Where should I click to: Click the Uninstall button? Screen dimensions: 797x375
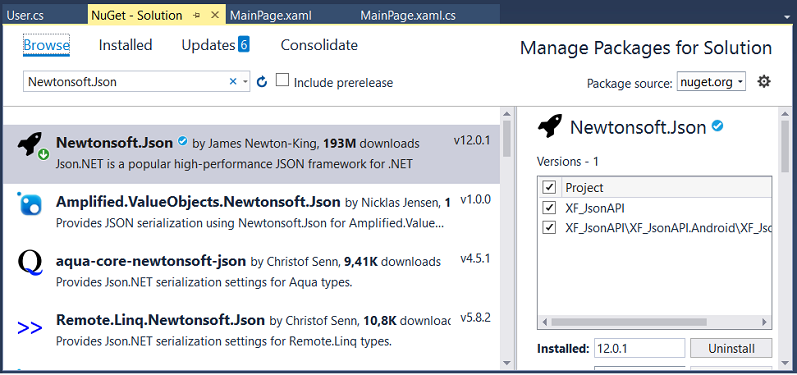[x=731, y=349]
